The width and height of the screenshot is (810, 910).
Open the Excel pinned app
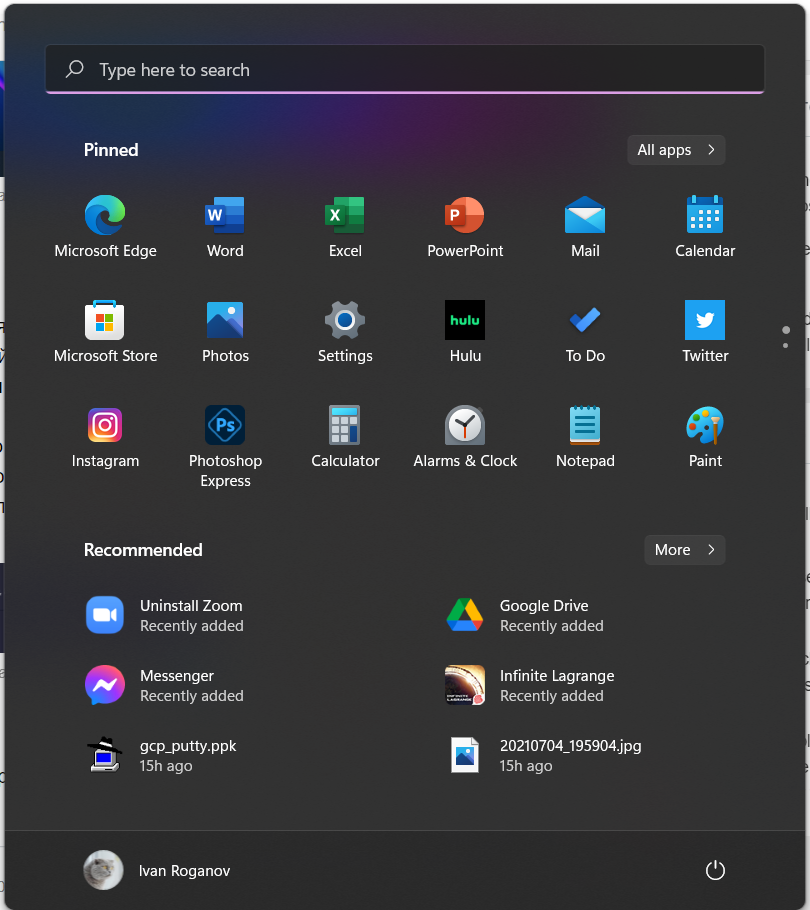tap(345, 228)
